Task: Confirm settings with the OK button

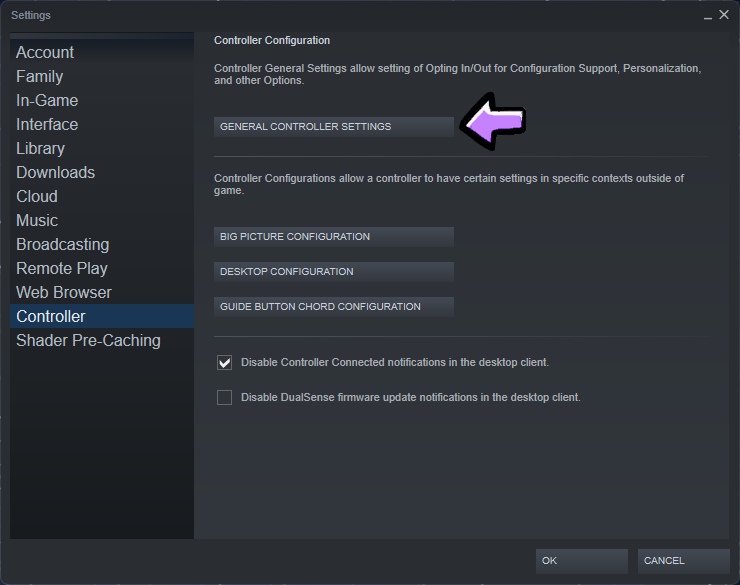Action: [581, 561]
